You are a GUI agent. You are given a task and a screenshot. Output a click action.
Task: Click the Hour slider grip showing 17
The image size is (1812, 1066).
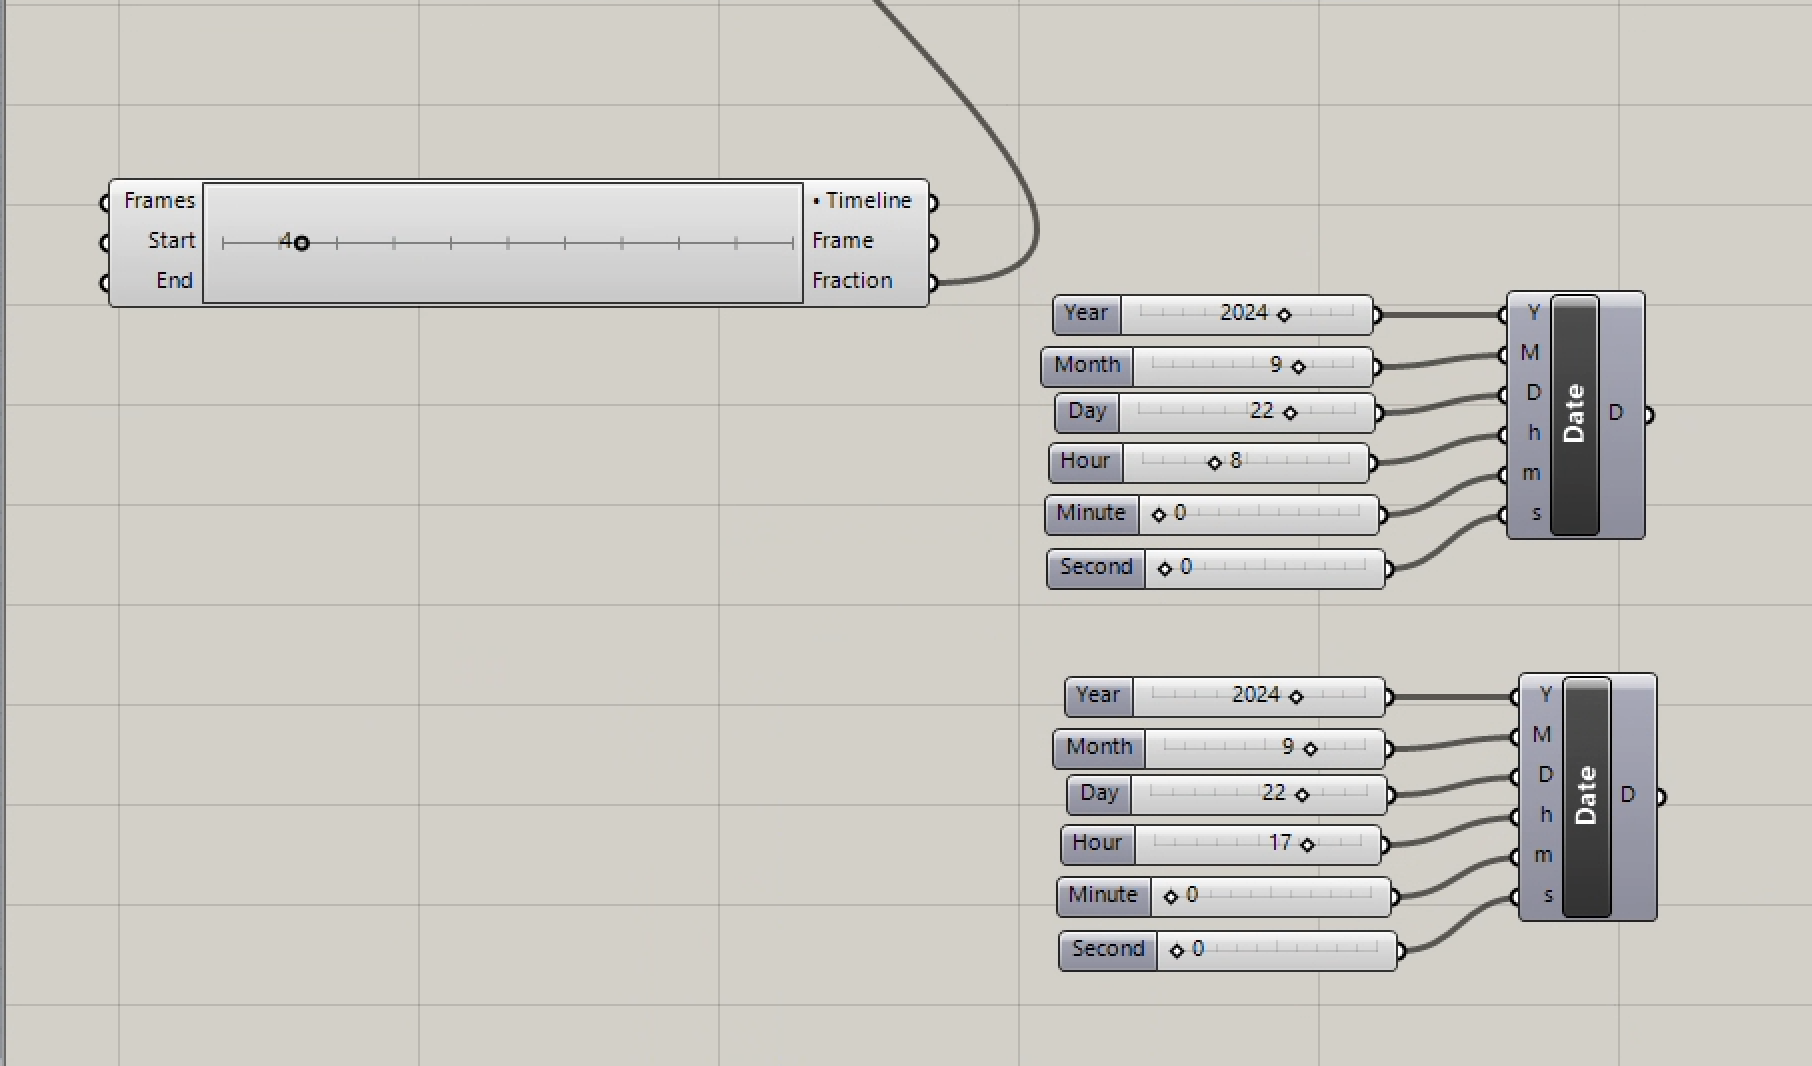coord(1307,845)
